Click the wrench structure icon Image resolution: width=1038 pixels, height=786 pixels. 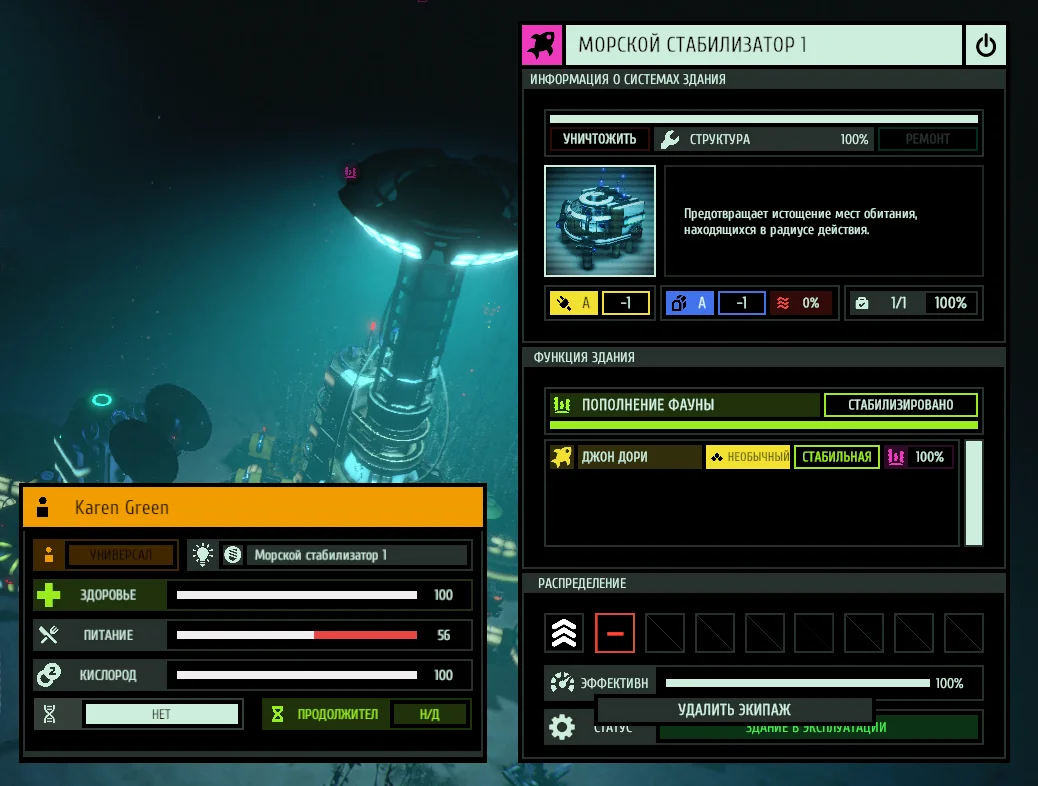coord(670,139)
